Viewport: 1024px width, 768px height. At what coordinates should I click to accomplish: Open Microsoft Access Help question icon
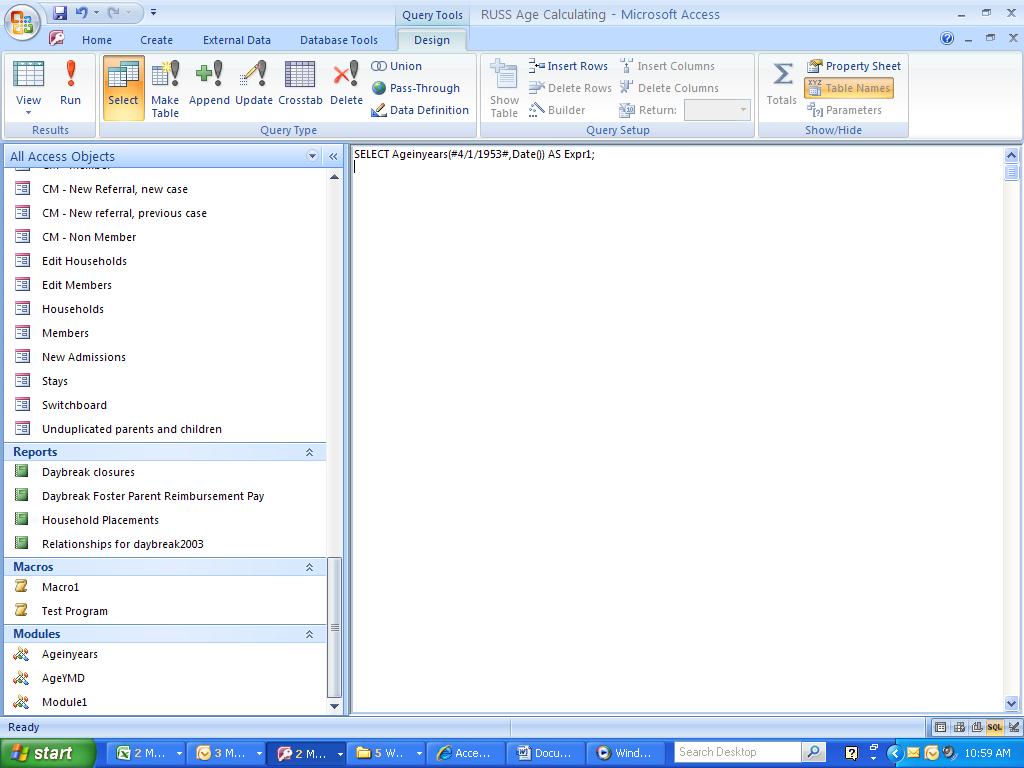point(947,39)
